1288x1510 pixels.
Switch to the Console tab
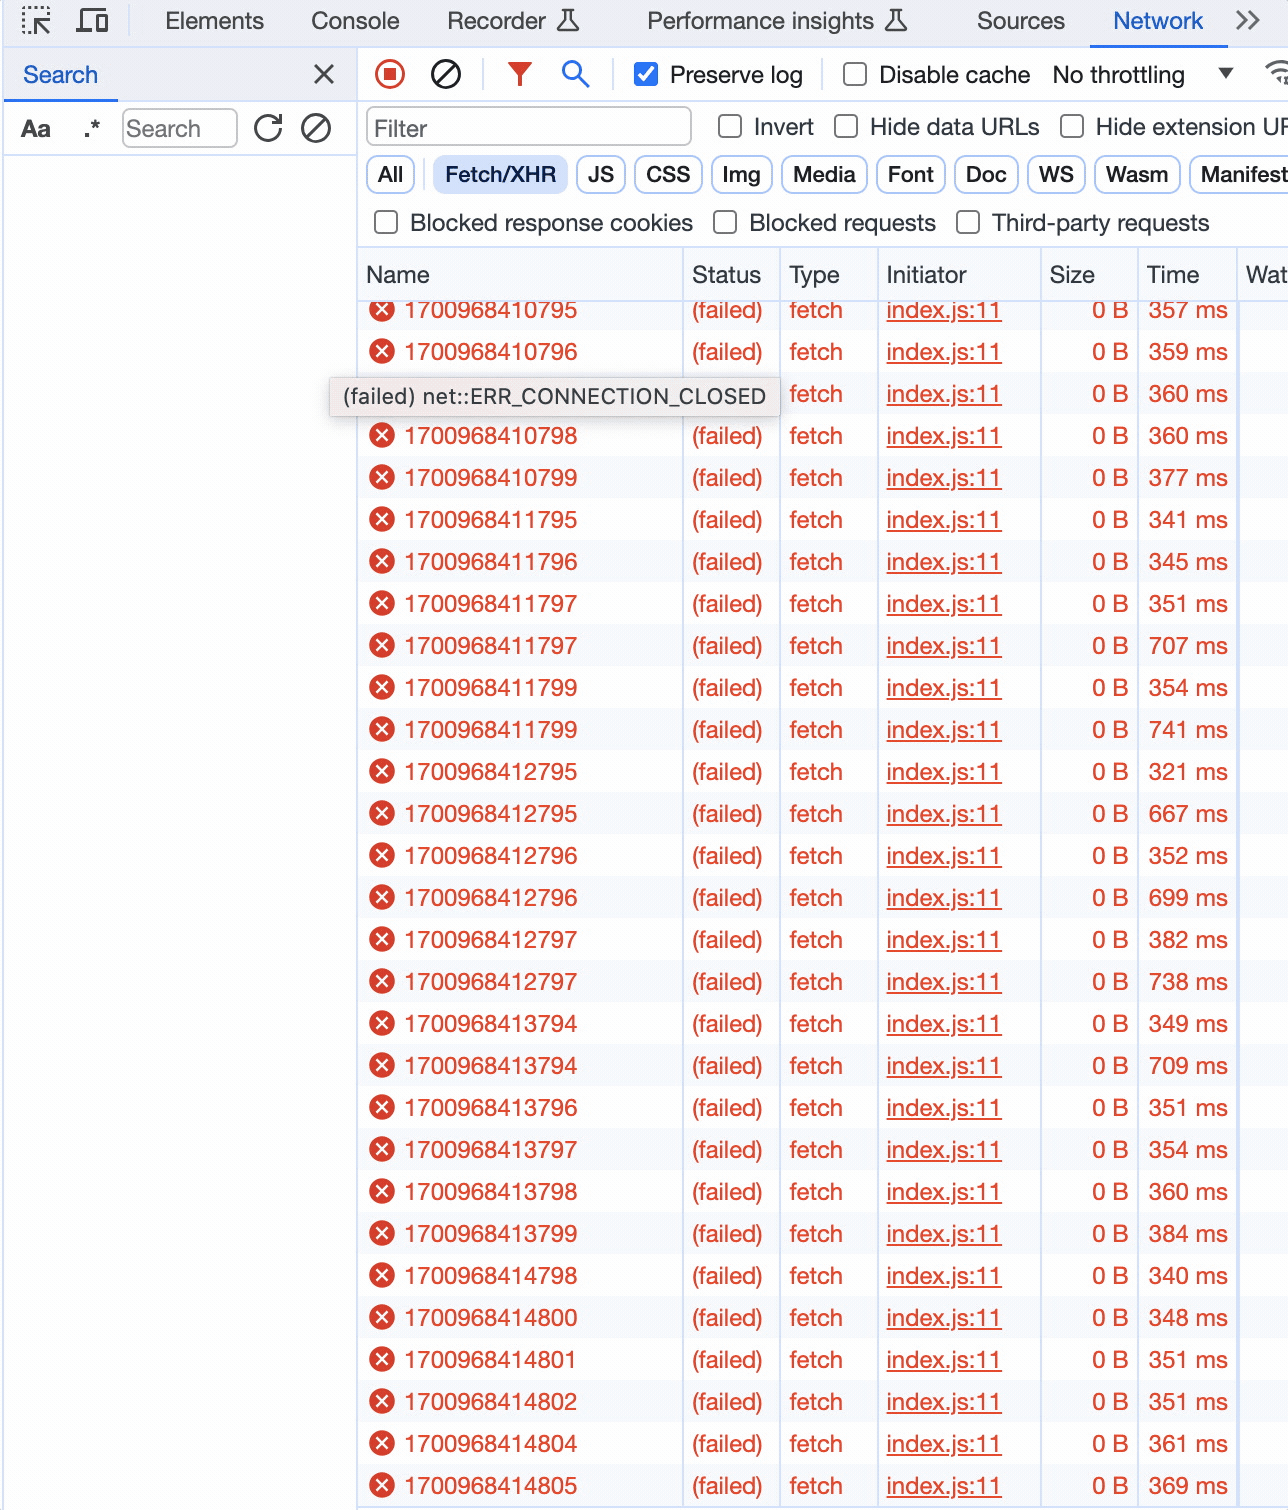[355, 20]
